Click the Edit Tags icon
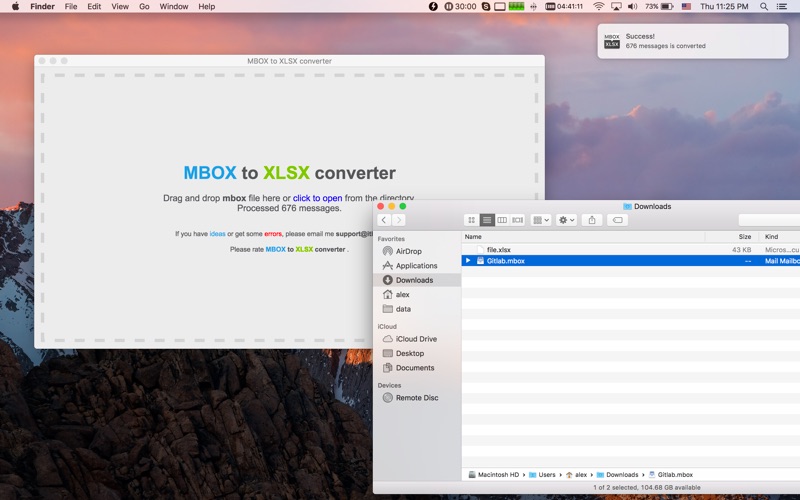 (617, 220)
